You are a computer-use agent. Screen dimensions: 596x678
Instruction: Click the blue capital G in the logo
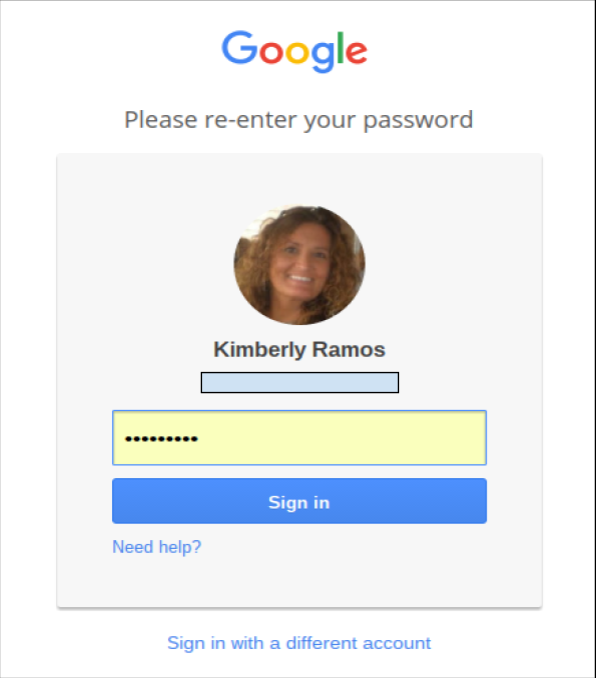240,48
